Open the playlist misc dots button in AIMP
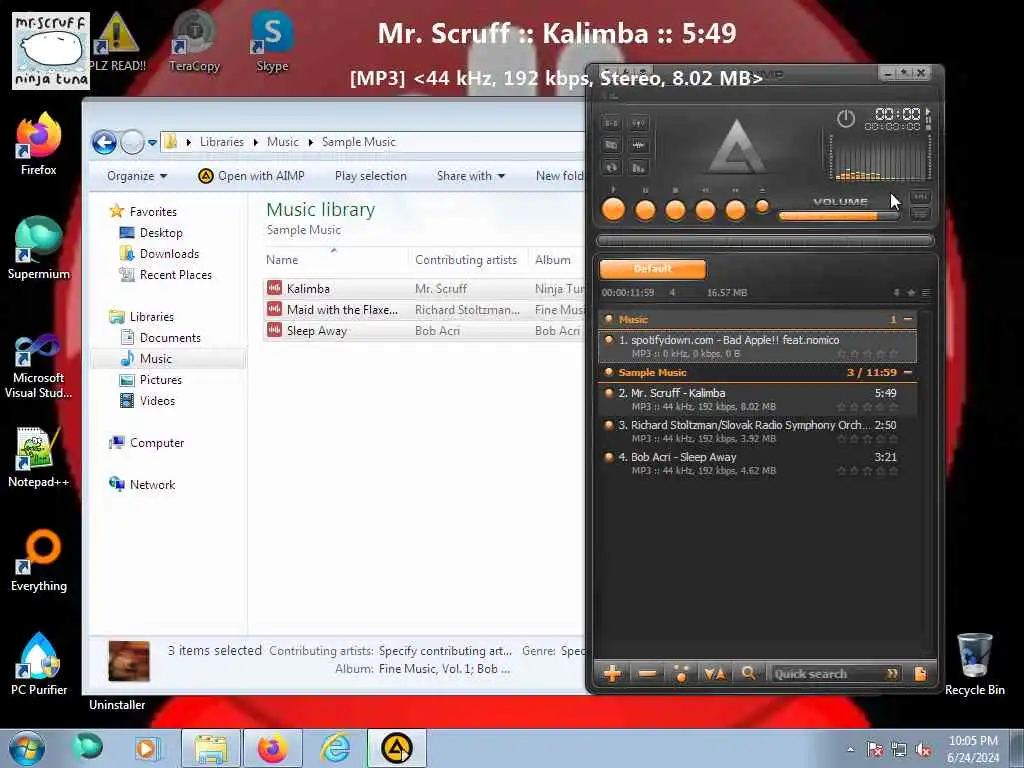Image resolution: width=1024 pixels, height=768 pixels. tap(680, 673)
